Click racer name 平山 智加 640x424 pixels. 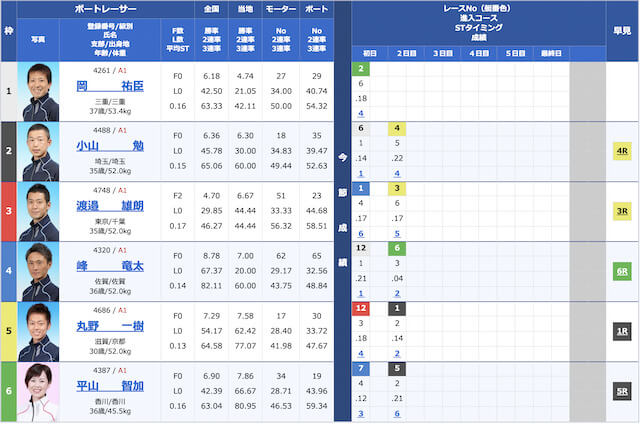pyautogui.click(x=109, y=386)
